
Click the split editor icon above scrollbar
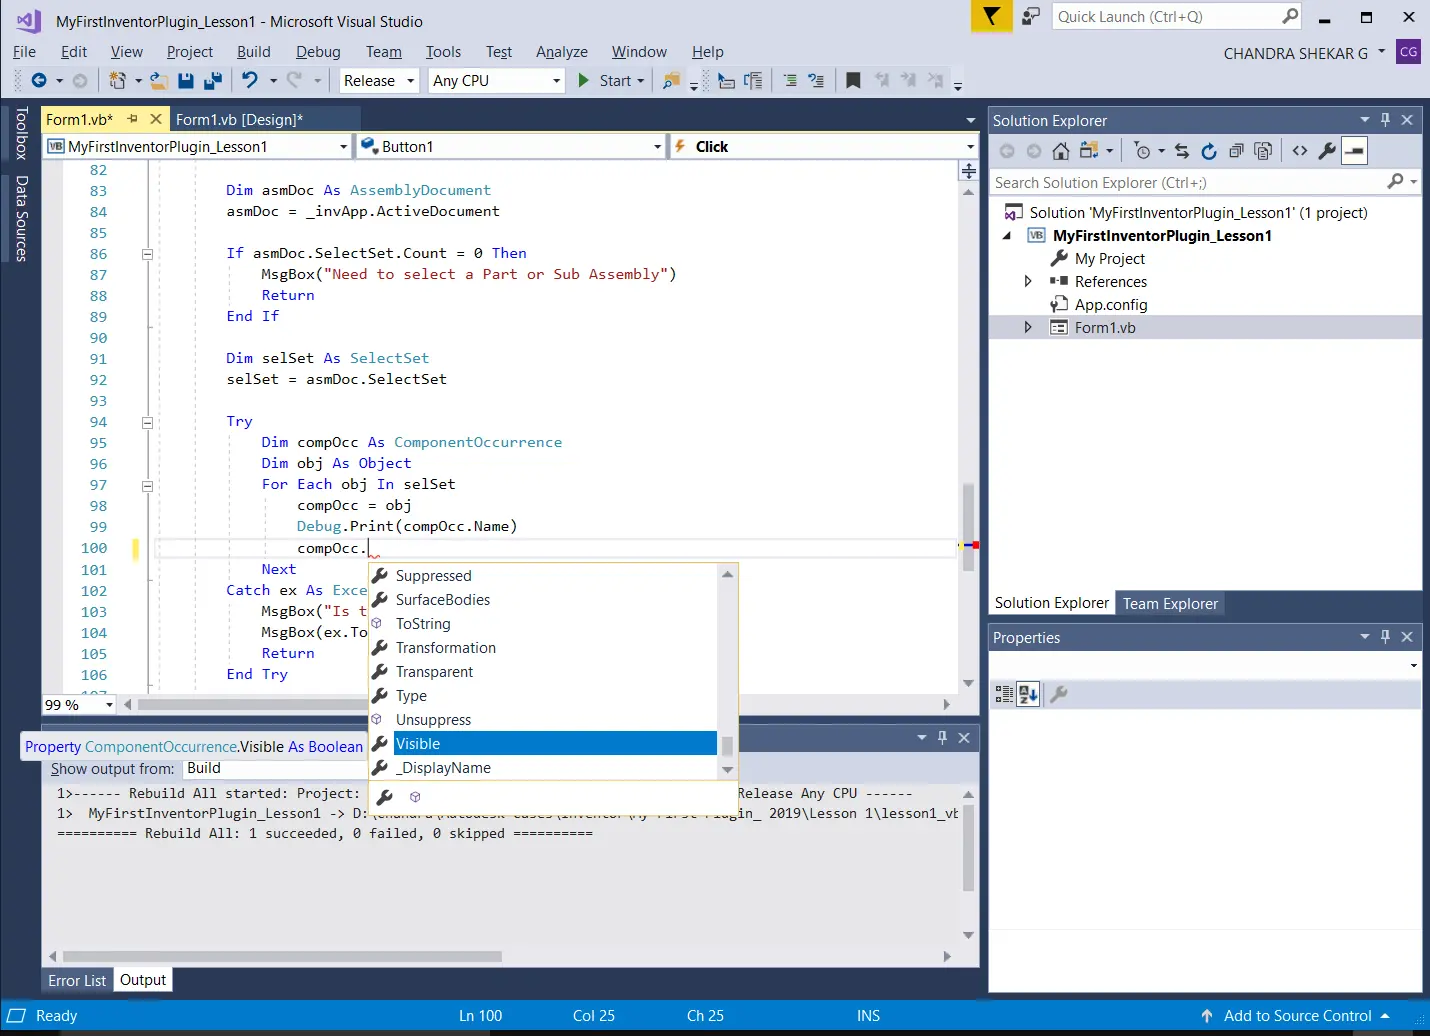click(x=968, y=172)
